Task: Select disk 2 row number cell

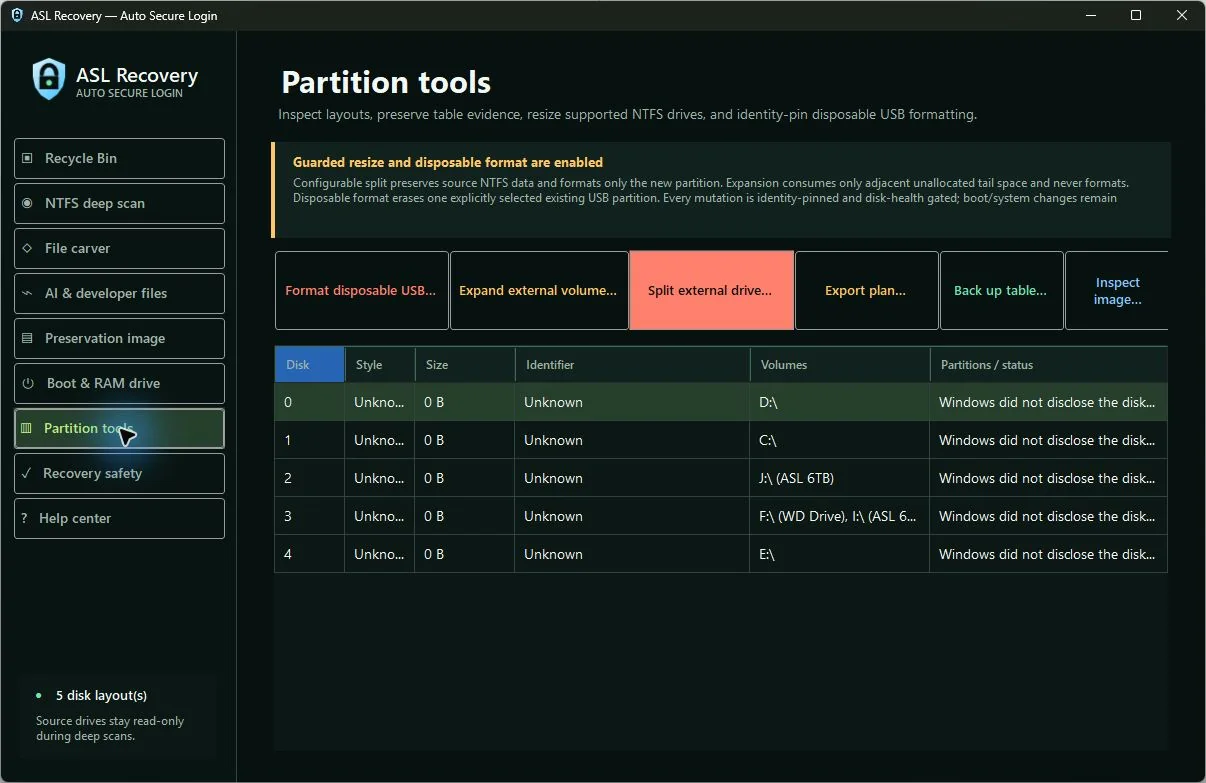Action: tap(310, 478)
